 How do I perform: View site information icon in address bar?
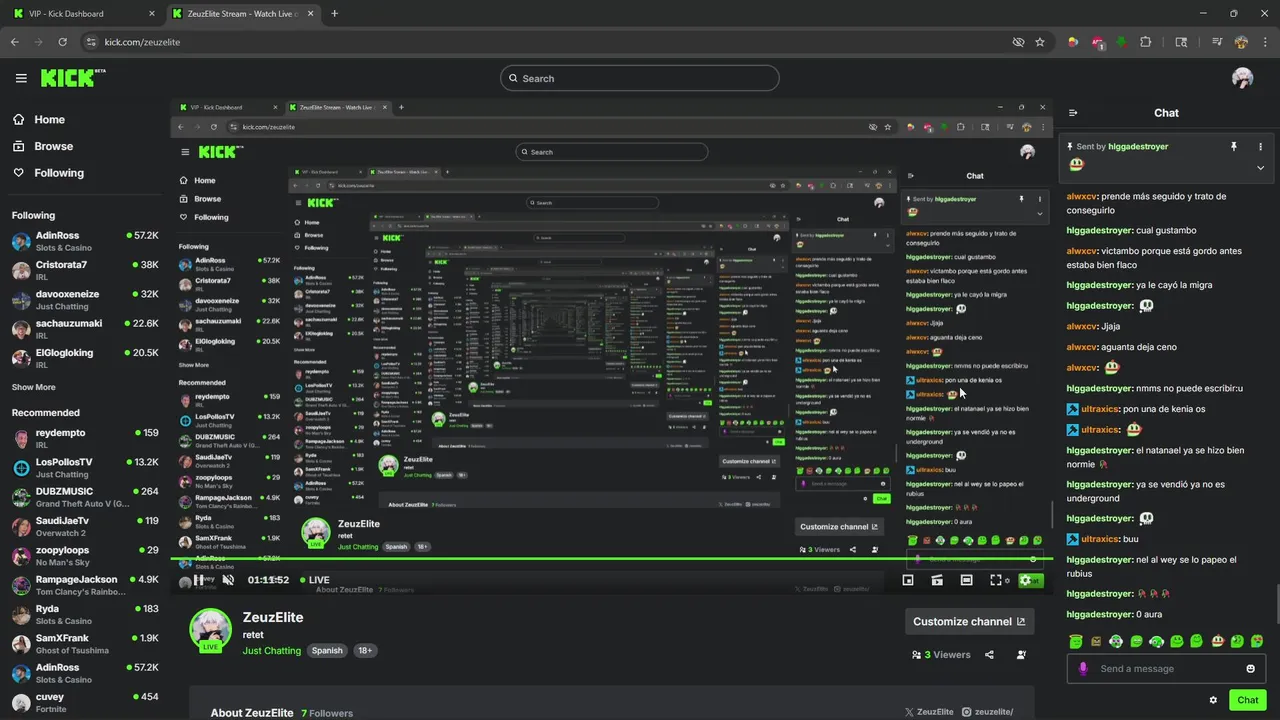coord(91,42)
